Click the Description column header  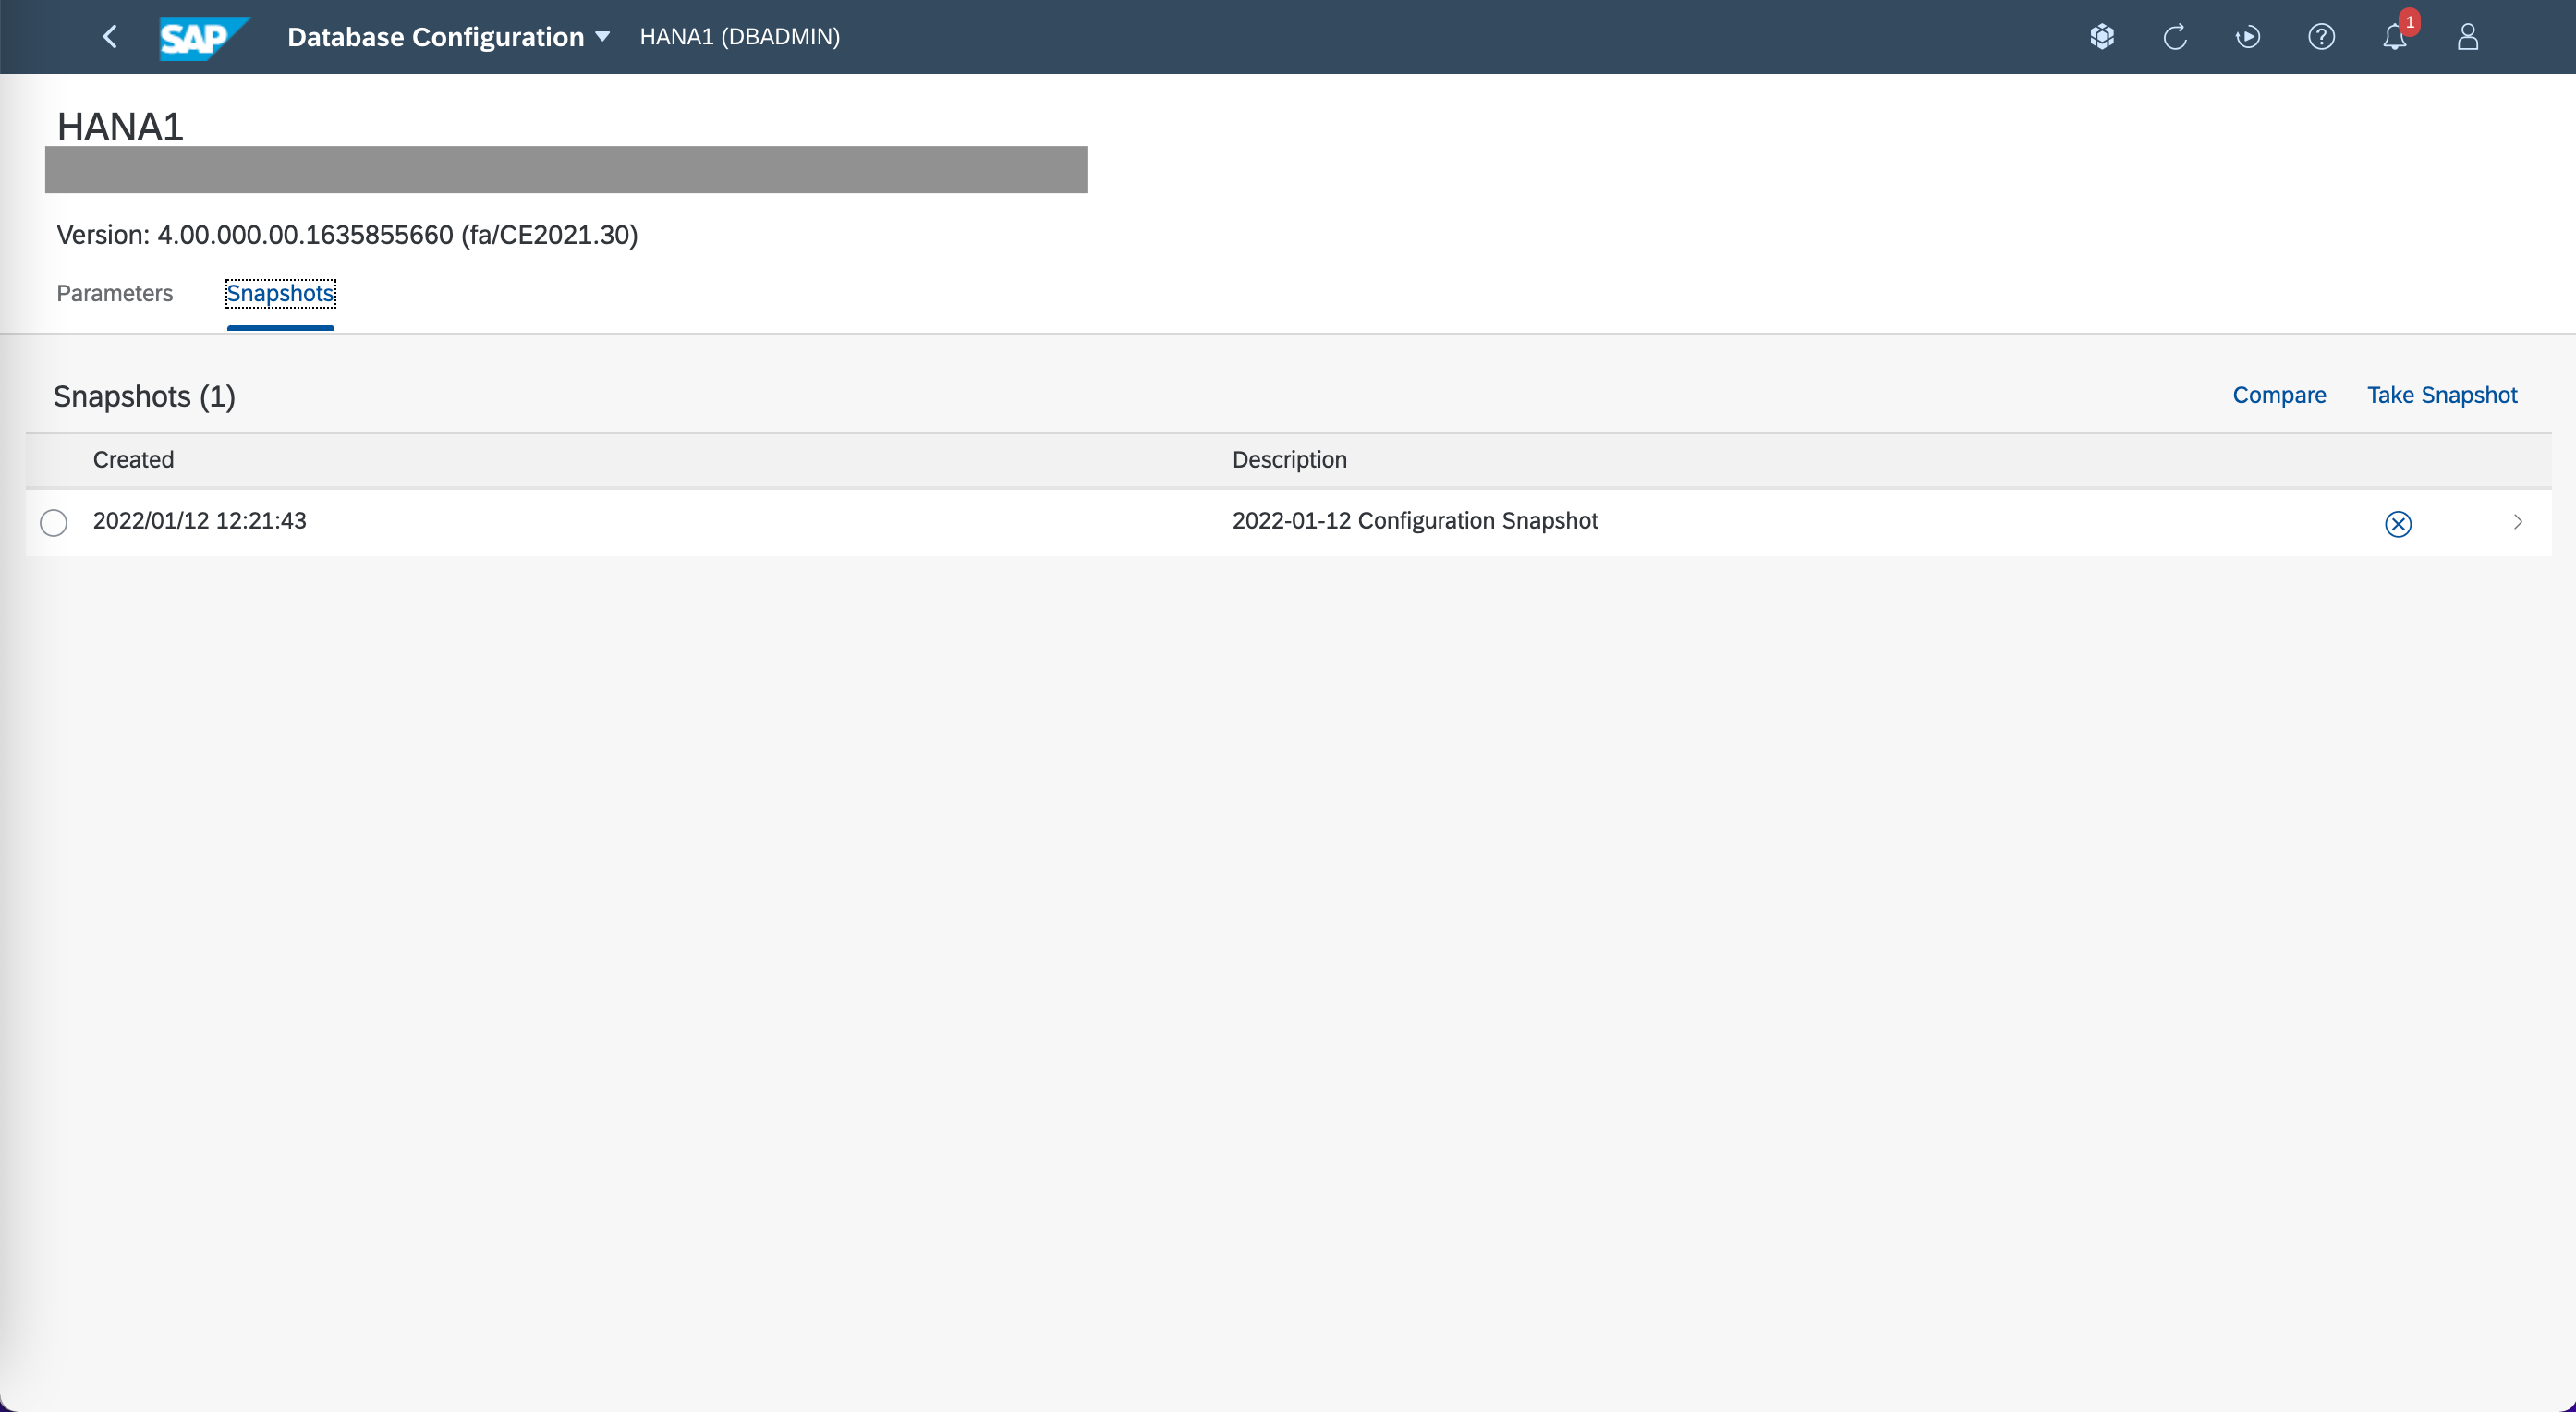pos(1289,460)
